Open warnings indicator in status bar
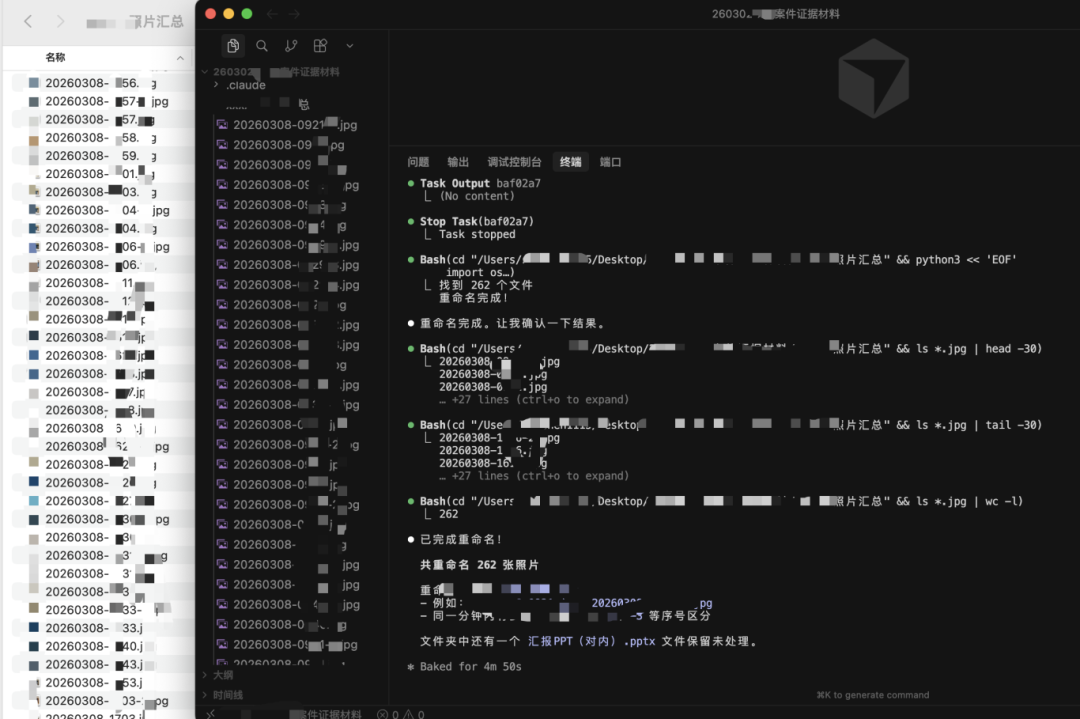 (x=413, y=714)
